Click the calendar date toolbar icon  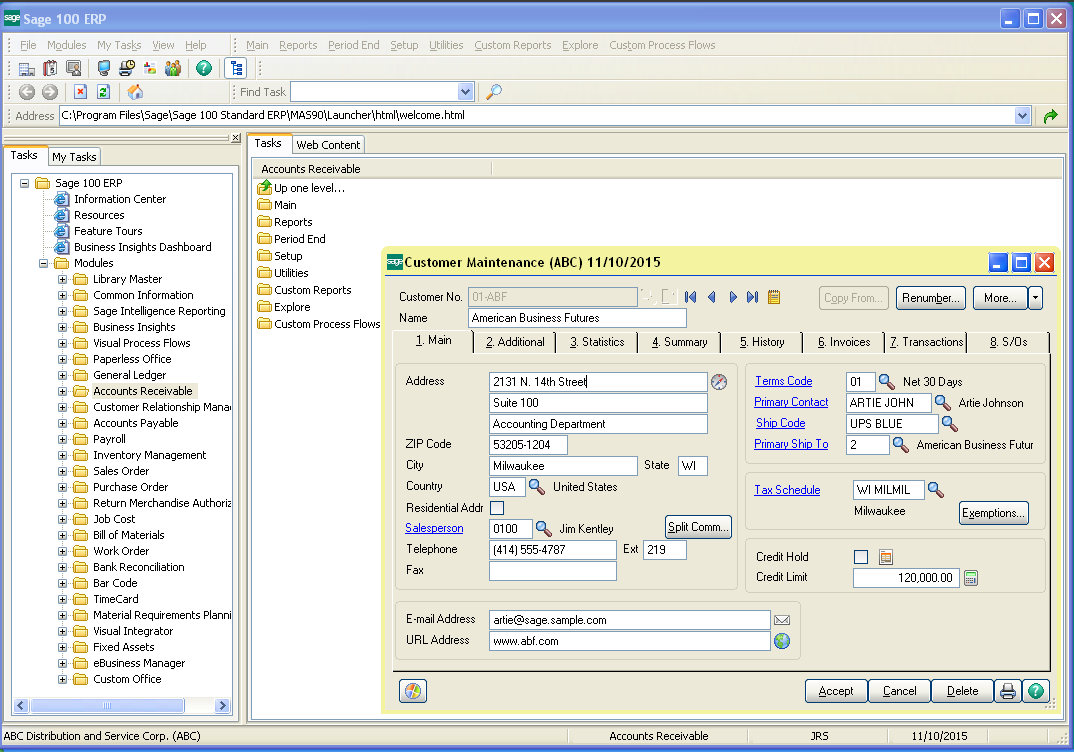pos(50,68)
